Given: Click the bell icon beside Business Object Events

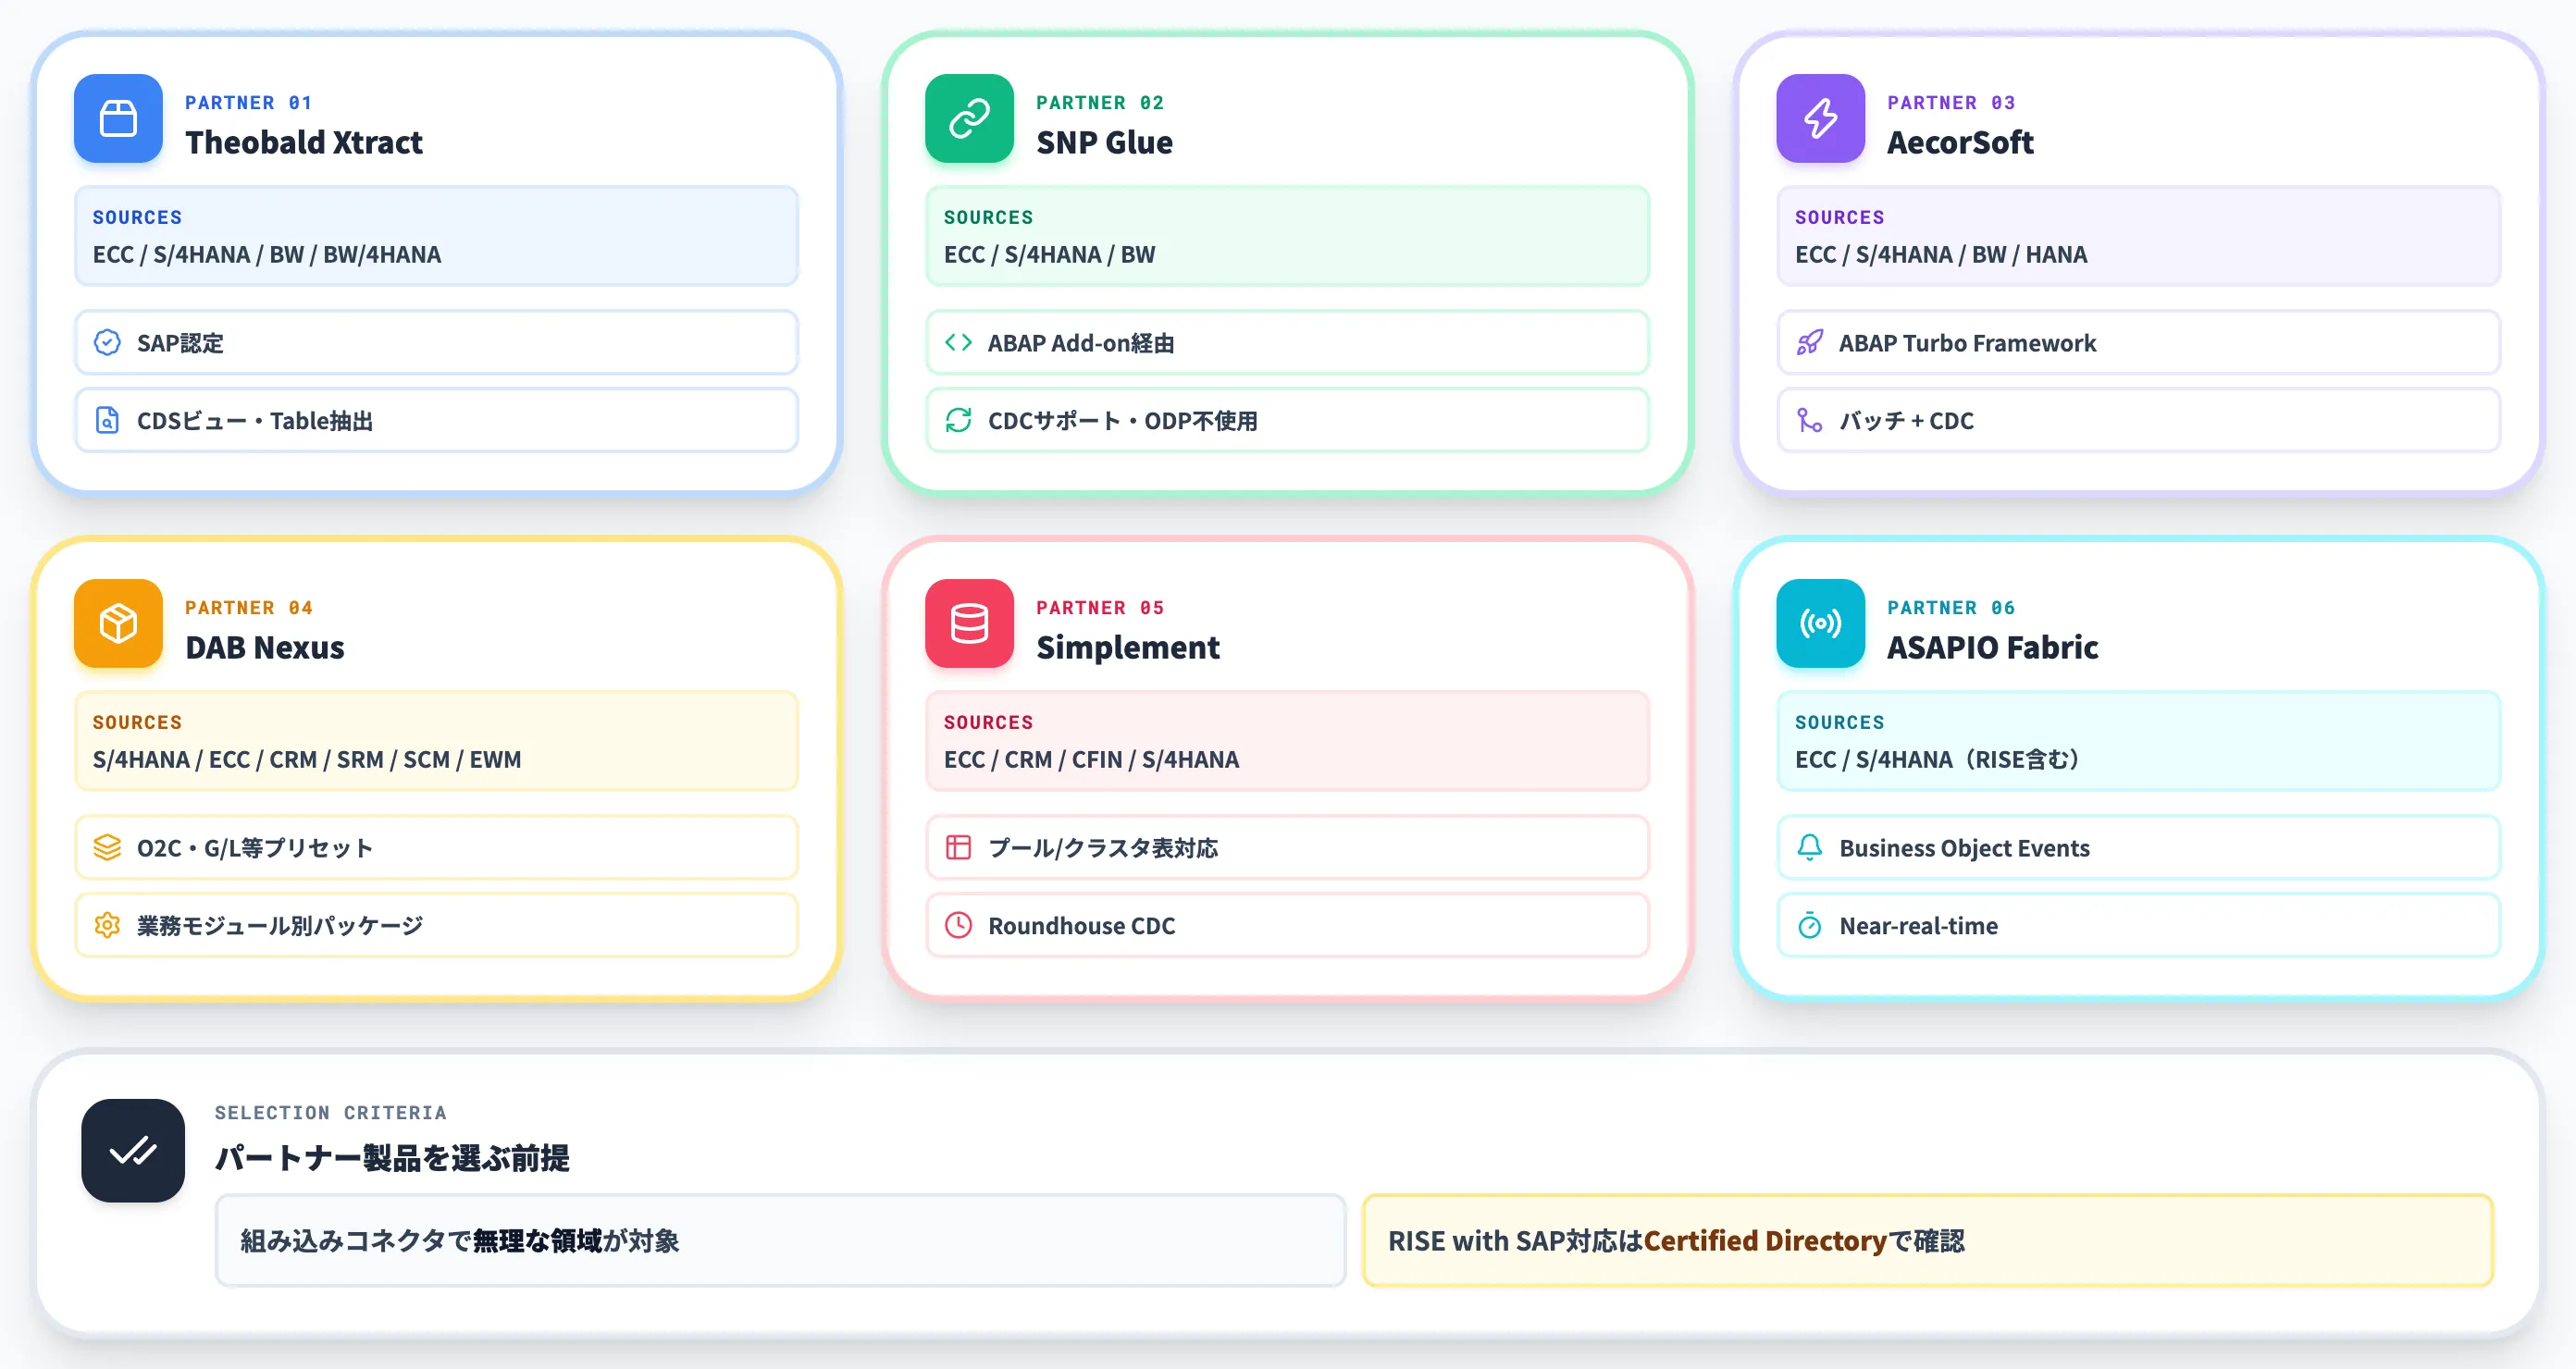Looking at the screenshot, I should (x=1809, y=847).
